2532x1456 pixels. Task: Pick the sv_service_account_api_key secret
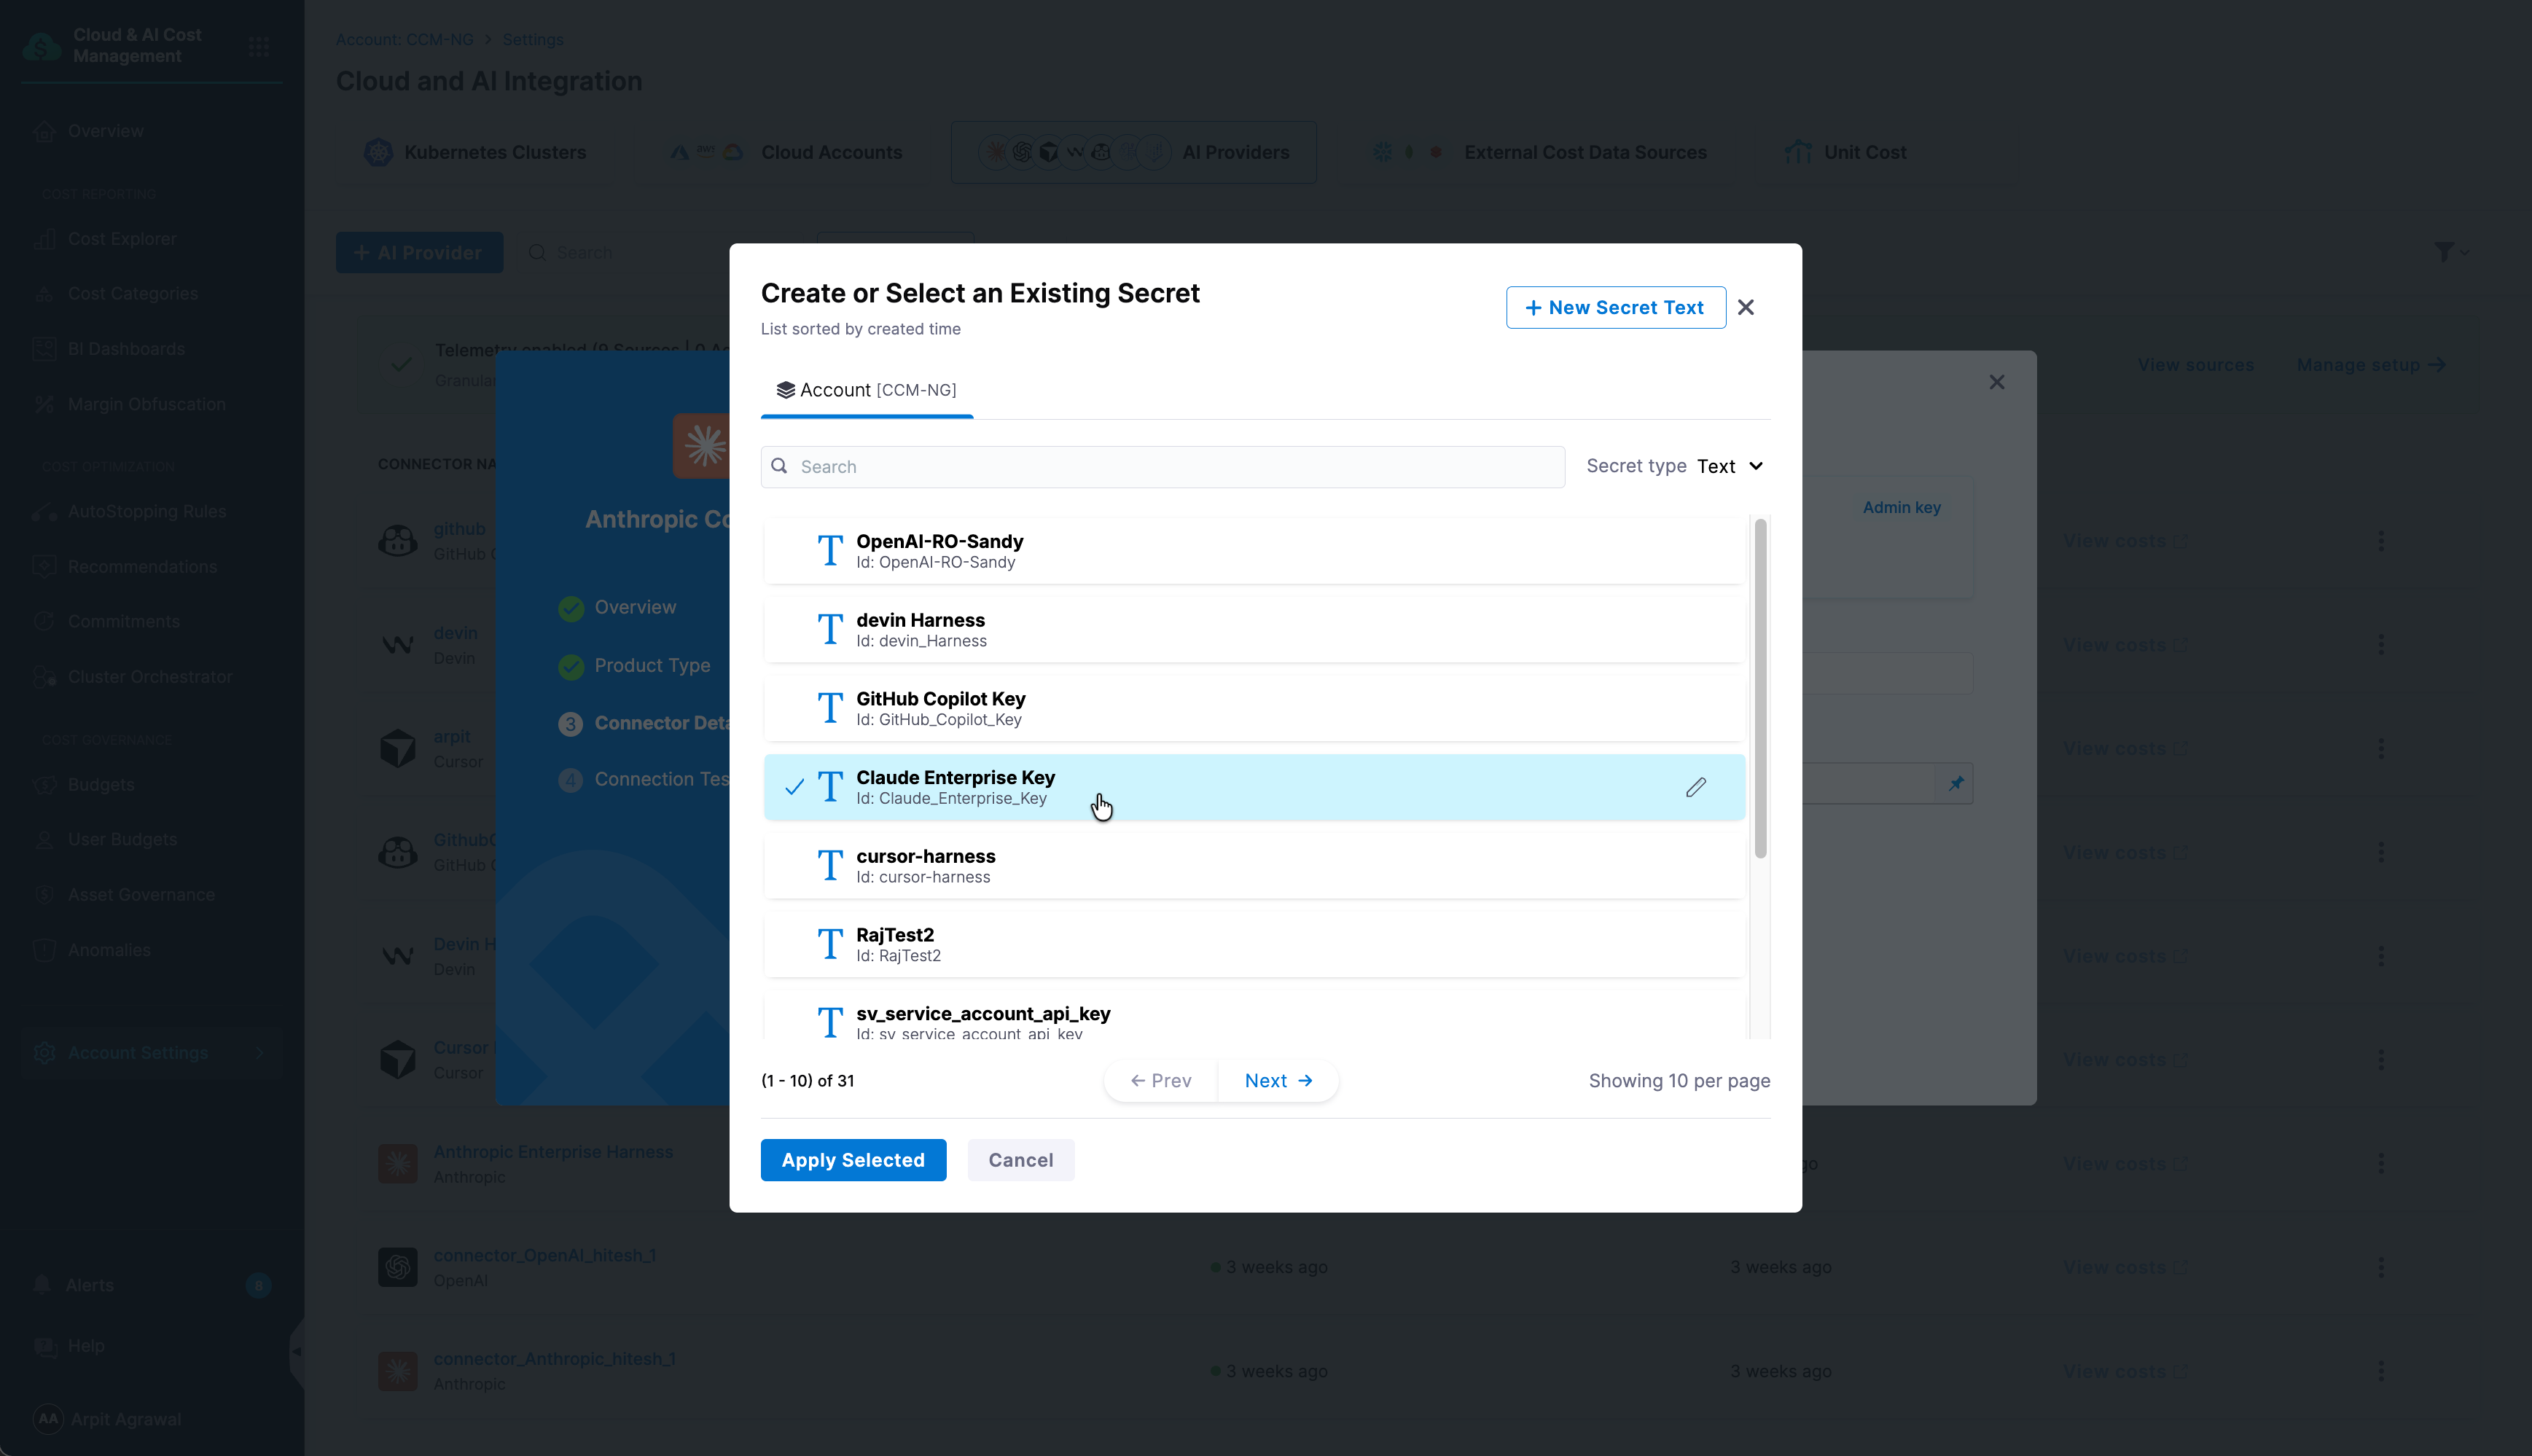point(1254,1016)
